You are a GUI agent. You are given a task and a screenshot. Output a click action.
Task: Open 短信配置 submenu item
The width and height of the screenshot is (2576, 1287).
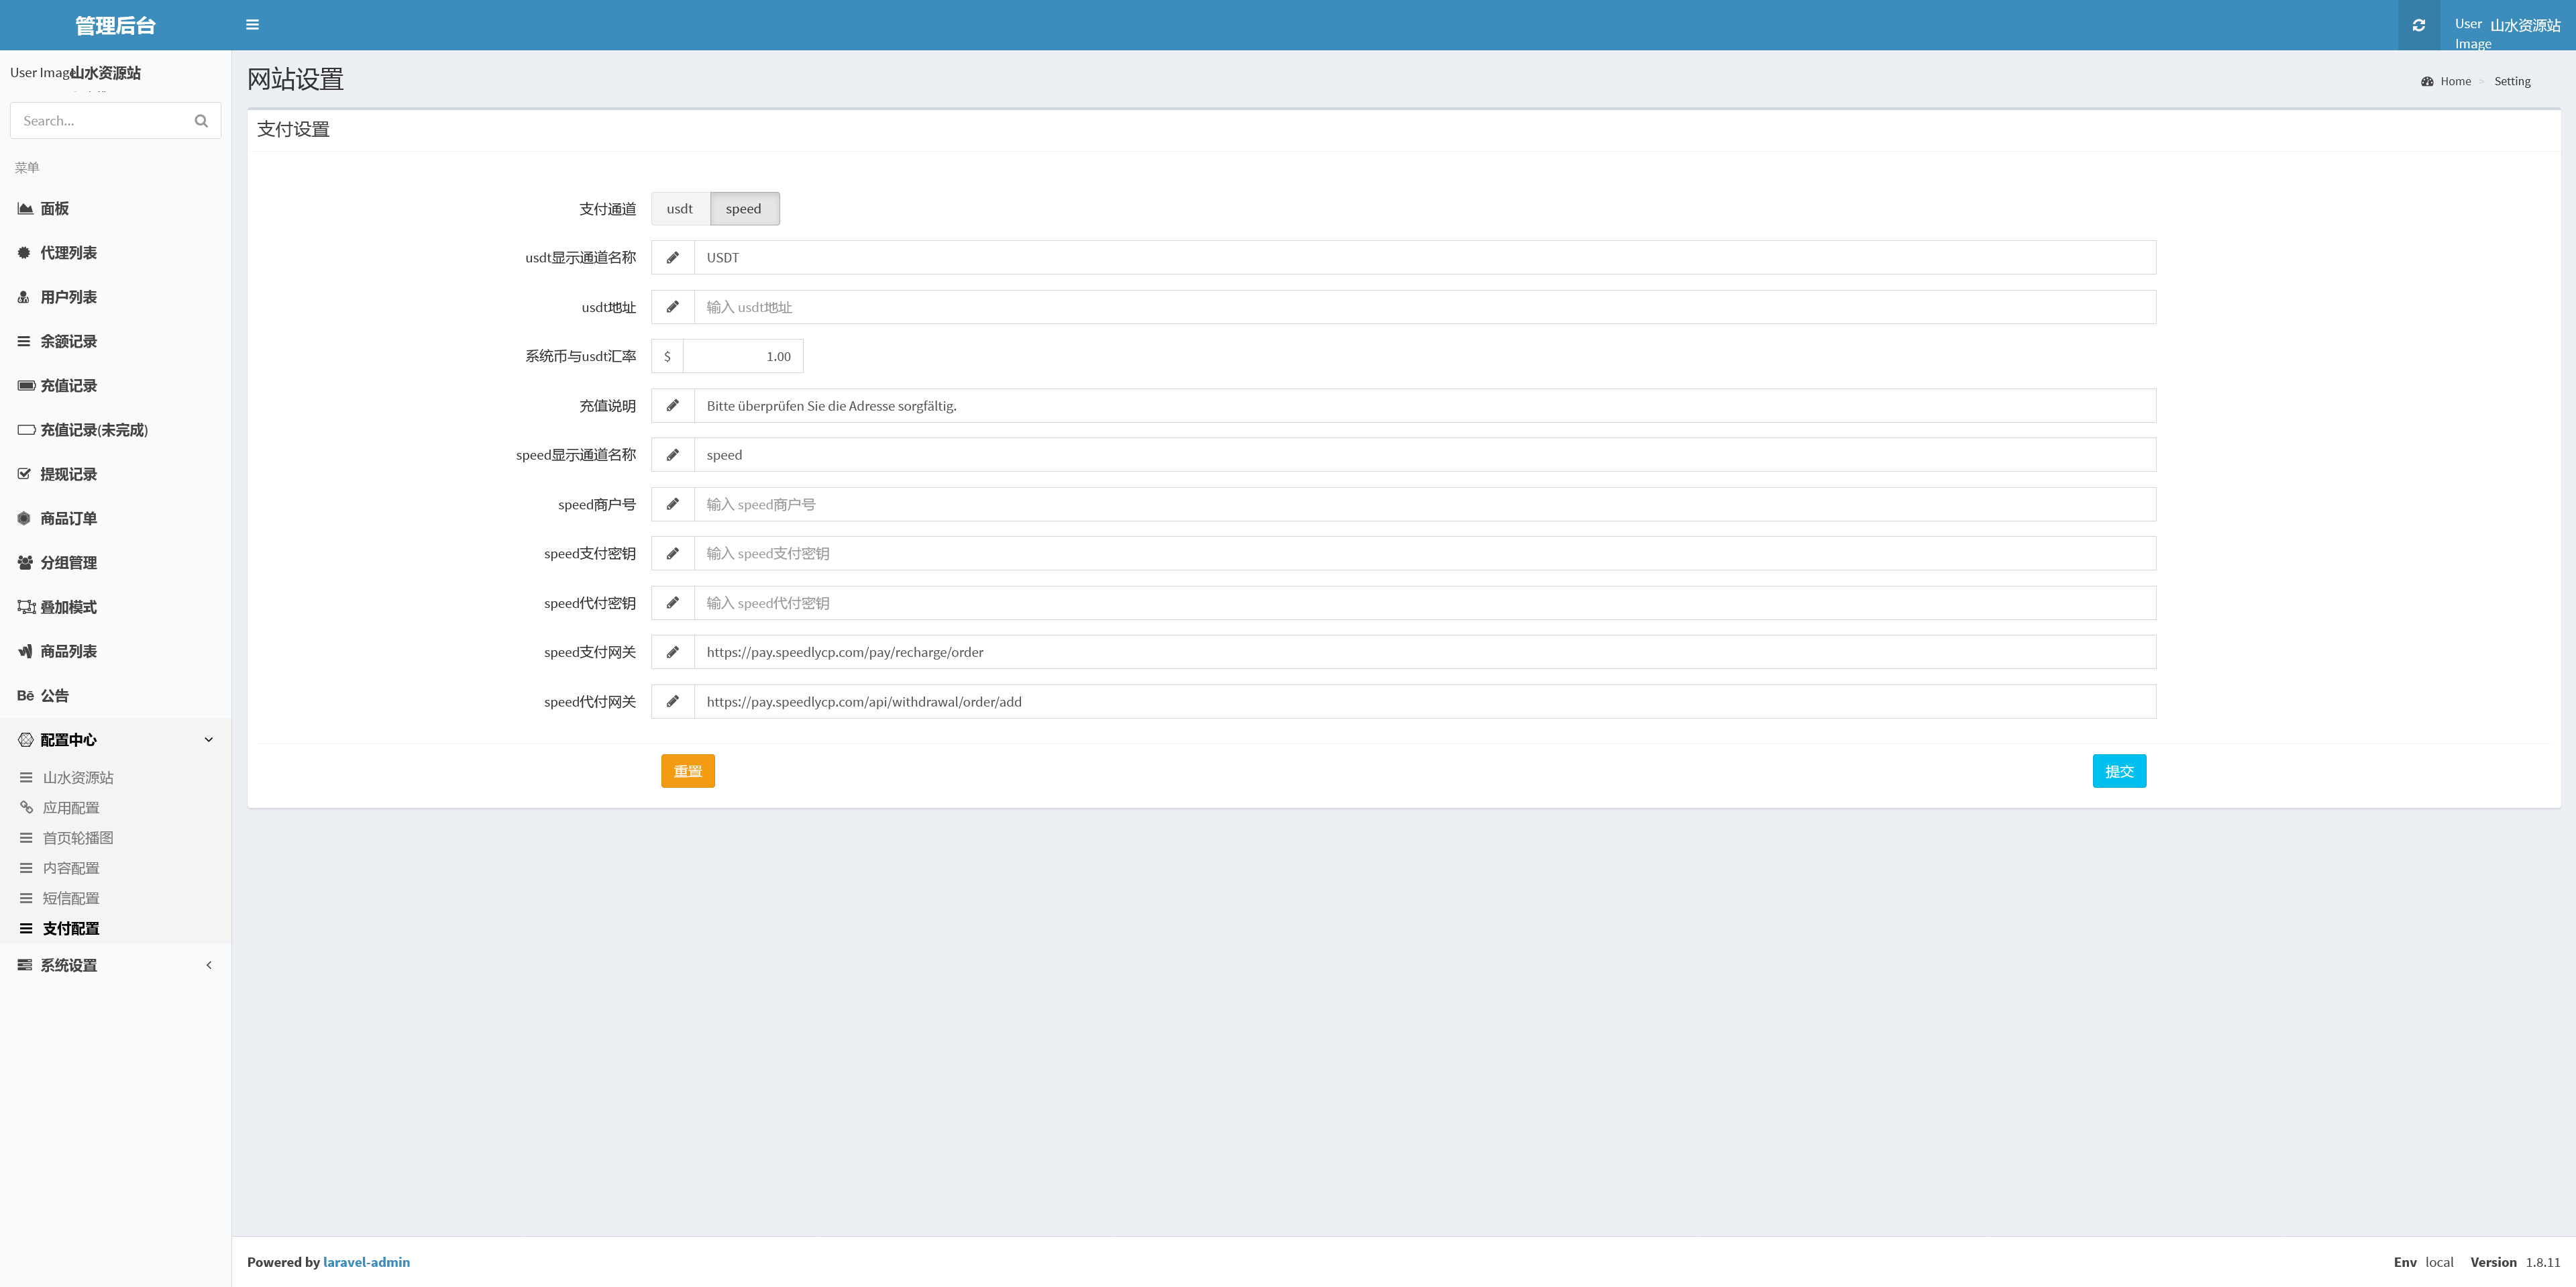point(70,898)
